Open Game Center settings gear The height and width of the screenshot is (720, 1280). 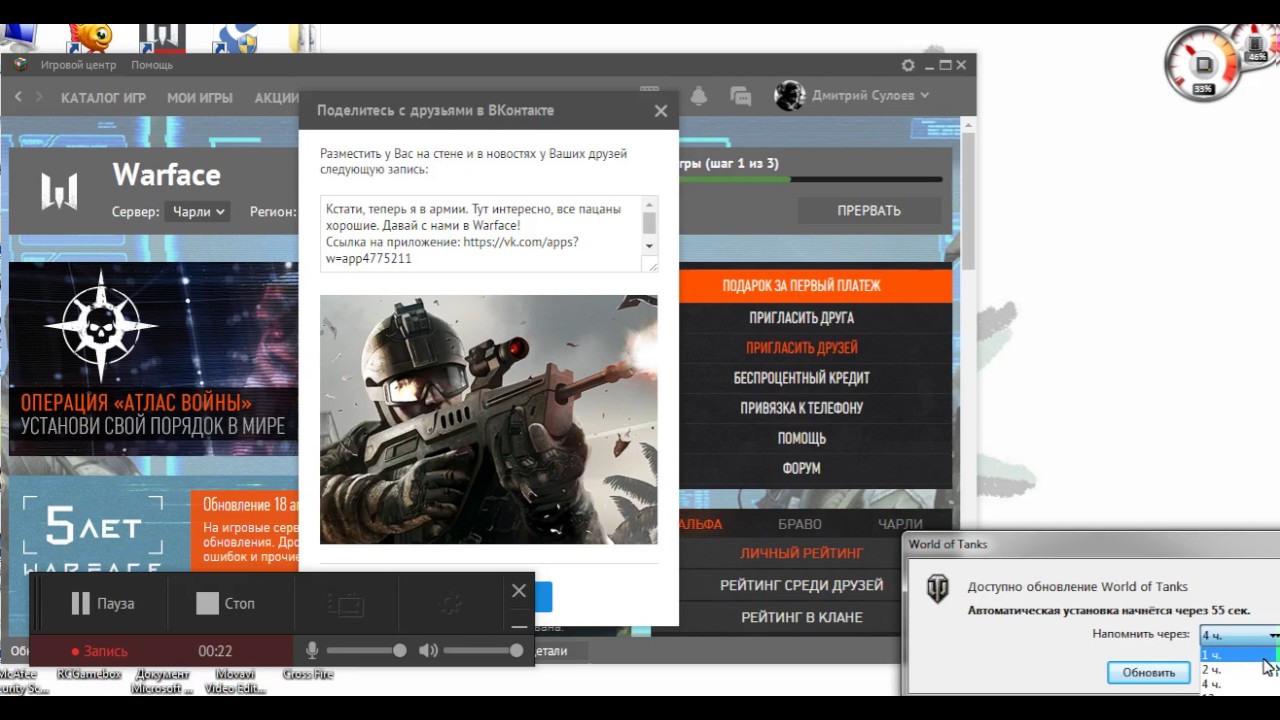(x=908, y=65)
